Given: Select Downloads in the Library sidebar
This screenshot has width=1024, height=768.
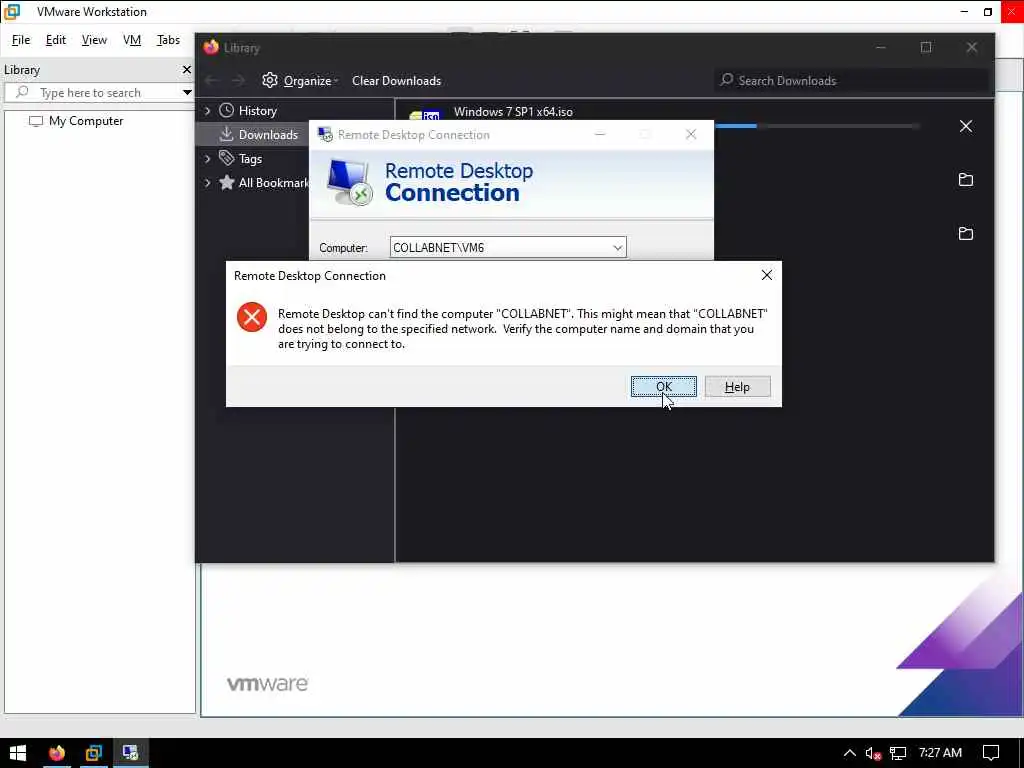Looking at the screenshot, I should point(268,135).
